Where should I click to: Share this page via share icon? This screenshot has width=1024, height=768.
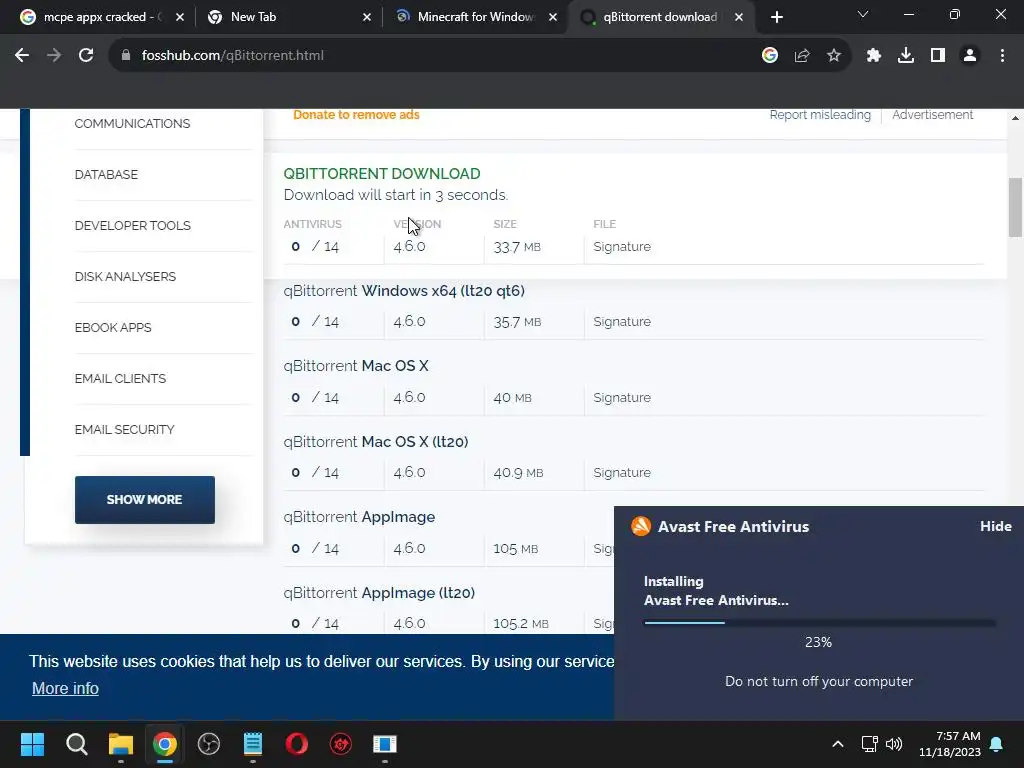802,56
